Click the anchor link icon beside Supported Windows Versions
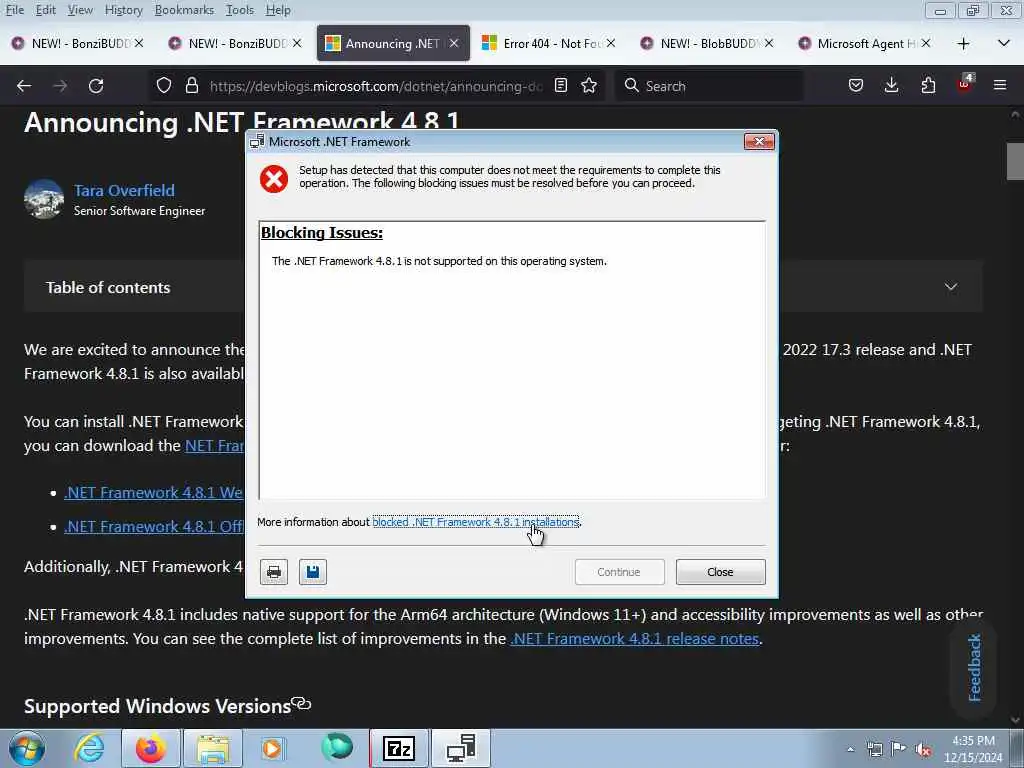The image size is (1024, 768). (301, 704)
